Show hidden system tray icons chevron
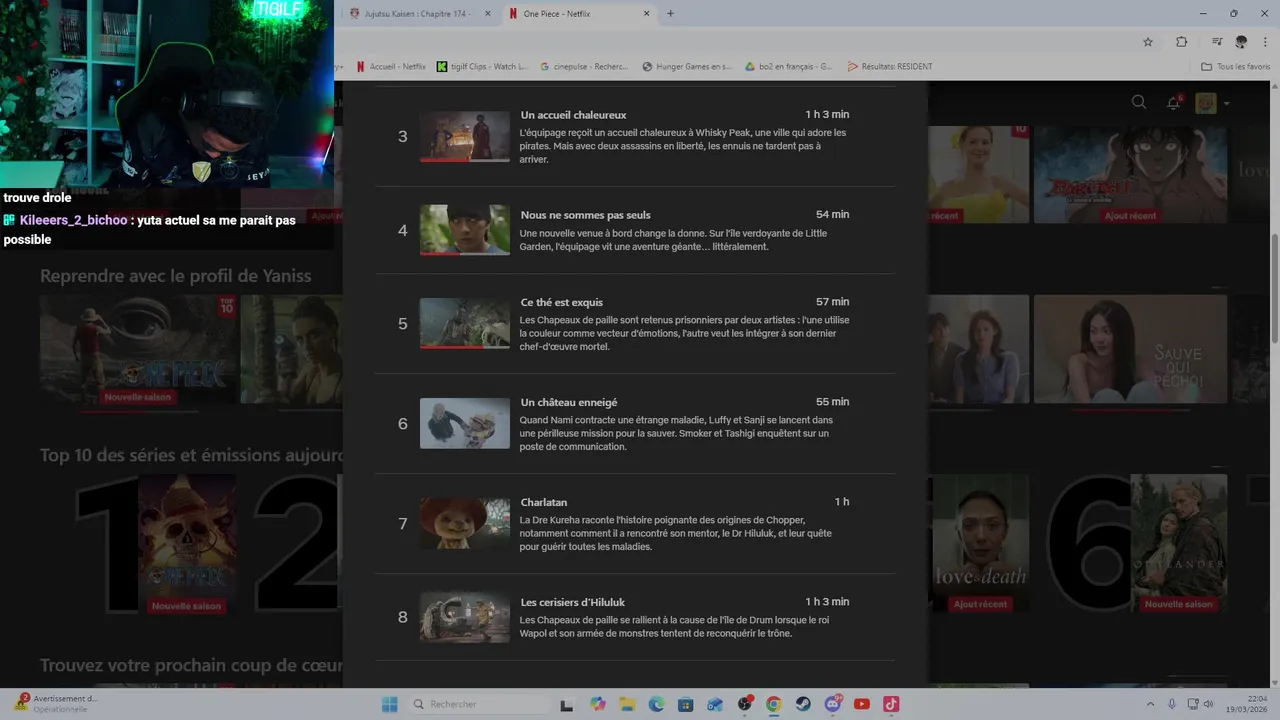This screenshot has width=1280, height=720. point(1150,704)
